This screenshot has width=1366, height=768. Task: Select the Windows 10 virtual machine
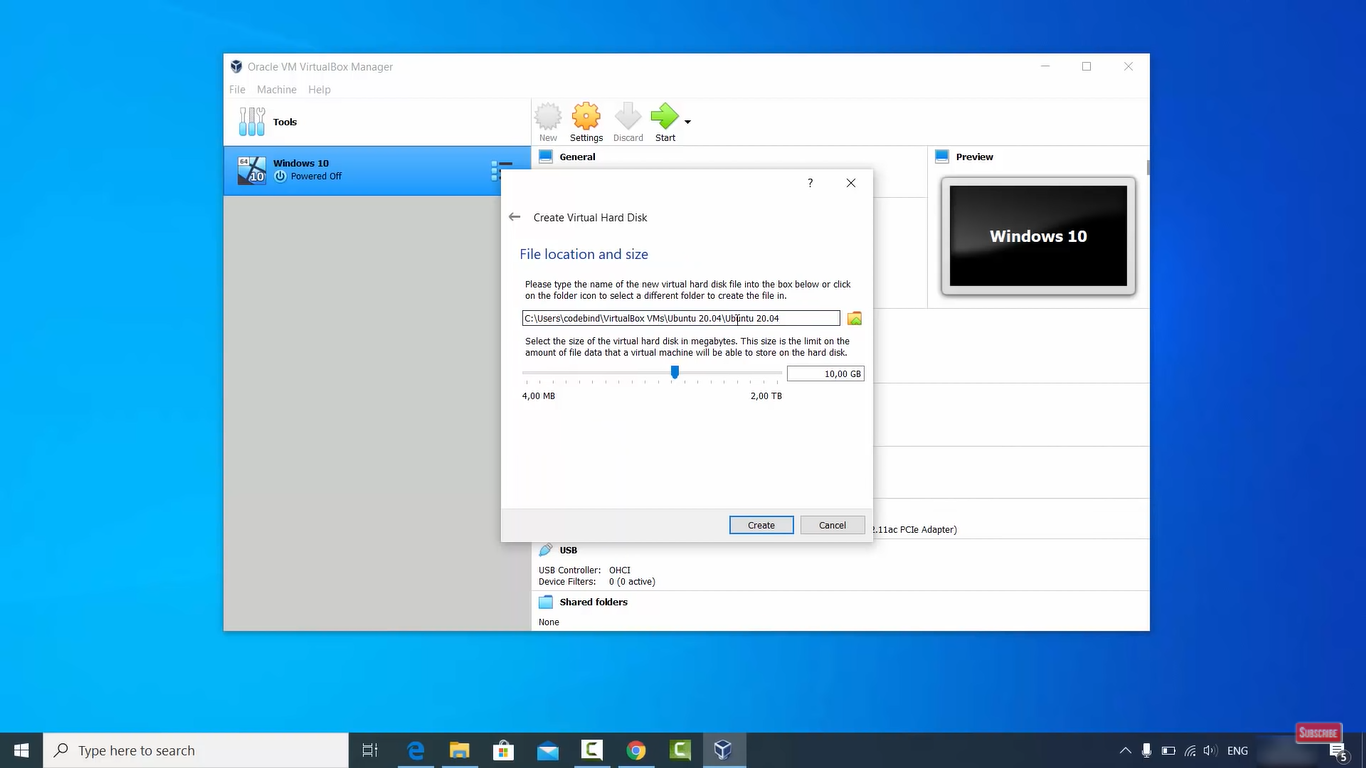click(376, 170)
